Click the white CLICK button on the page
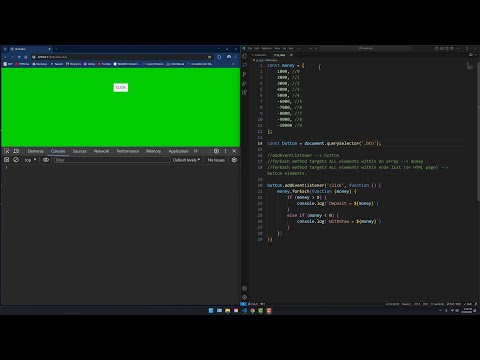This screenshot has width=480, height=360. (121, 87)
